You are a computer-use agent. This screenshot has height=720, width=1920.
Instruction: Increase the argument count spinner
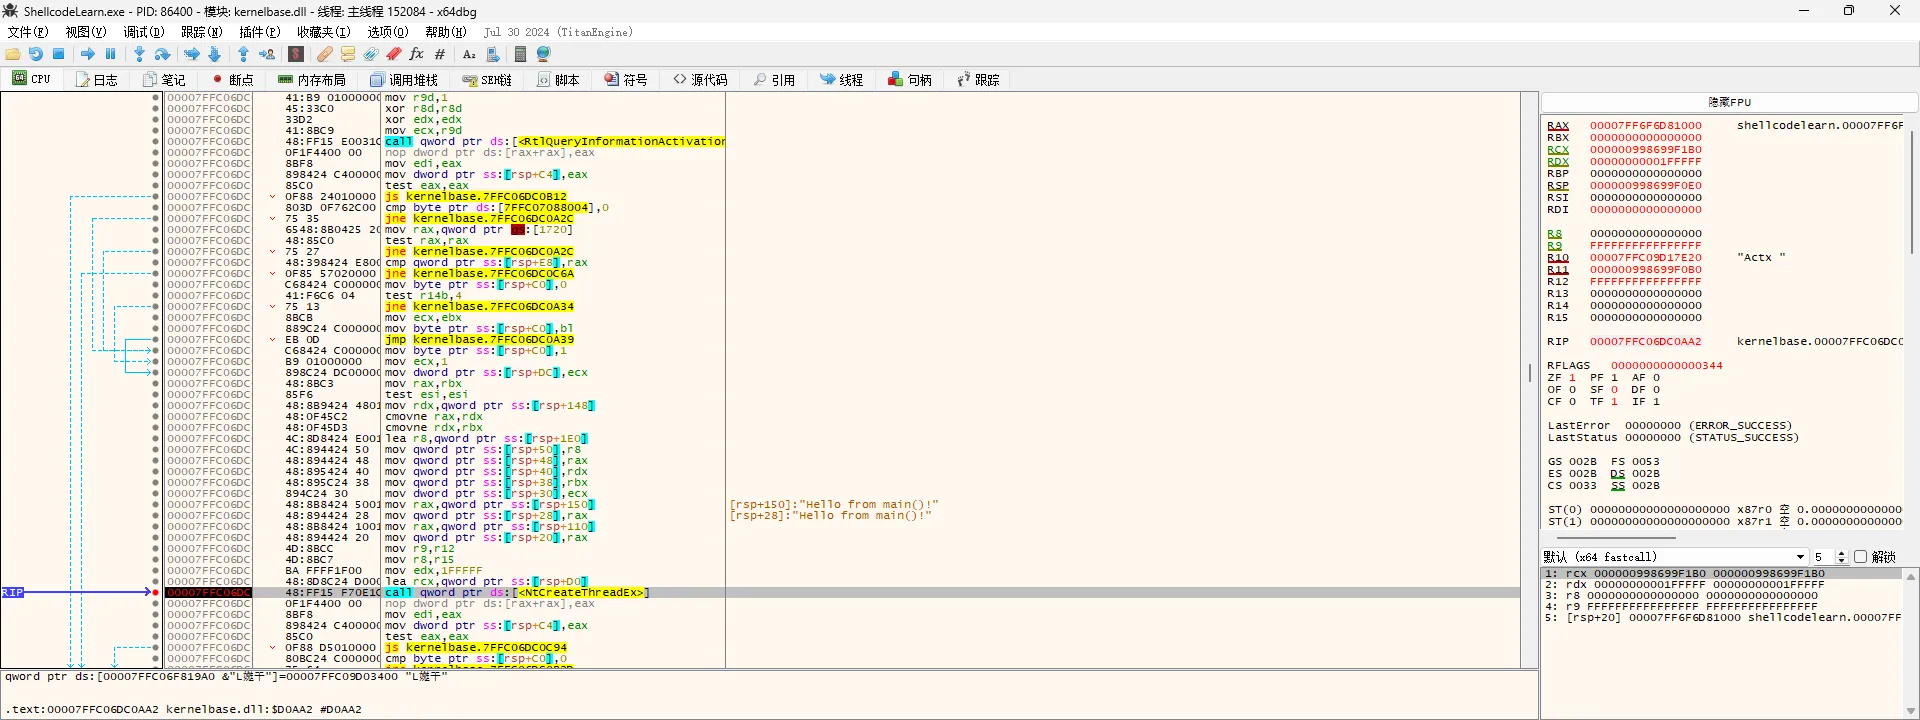pyautogui.click(x=1841, y=553)
